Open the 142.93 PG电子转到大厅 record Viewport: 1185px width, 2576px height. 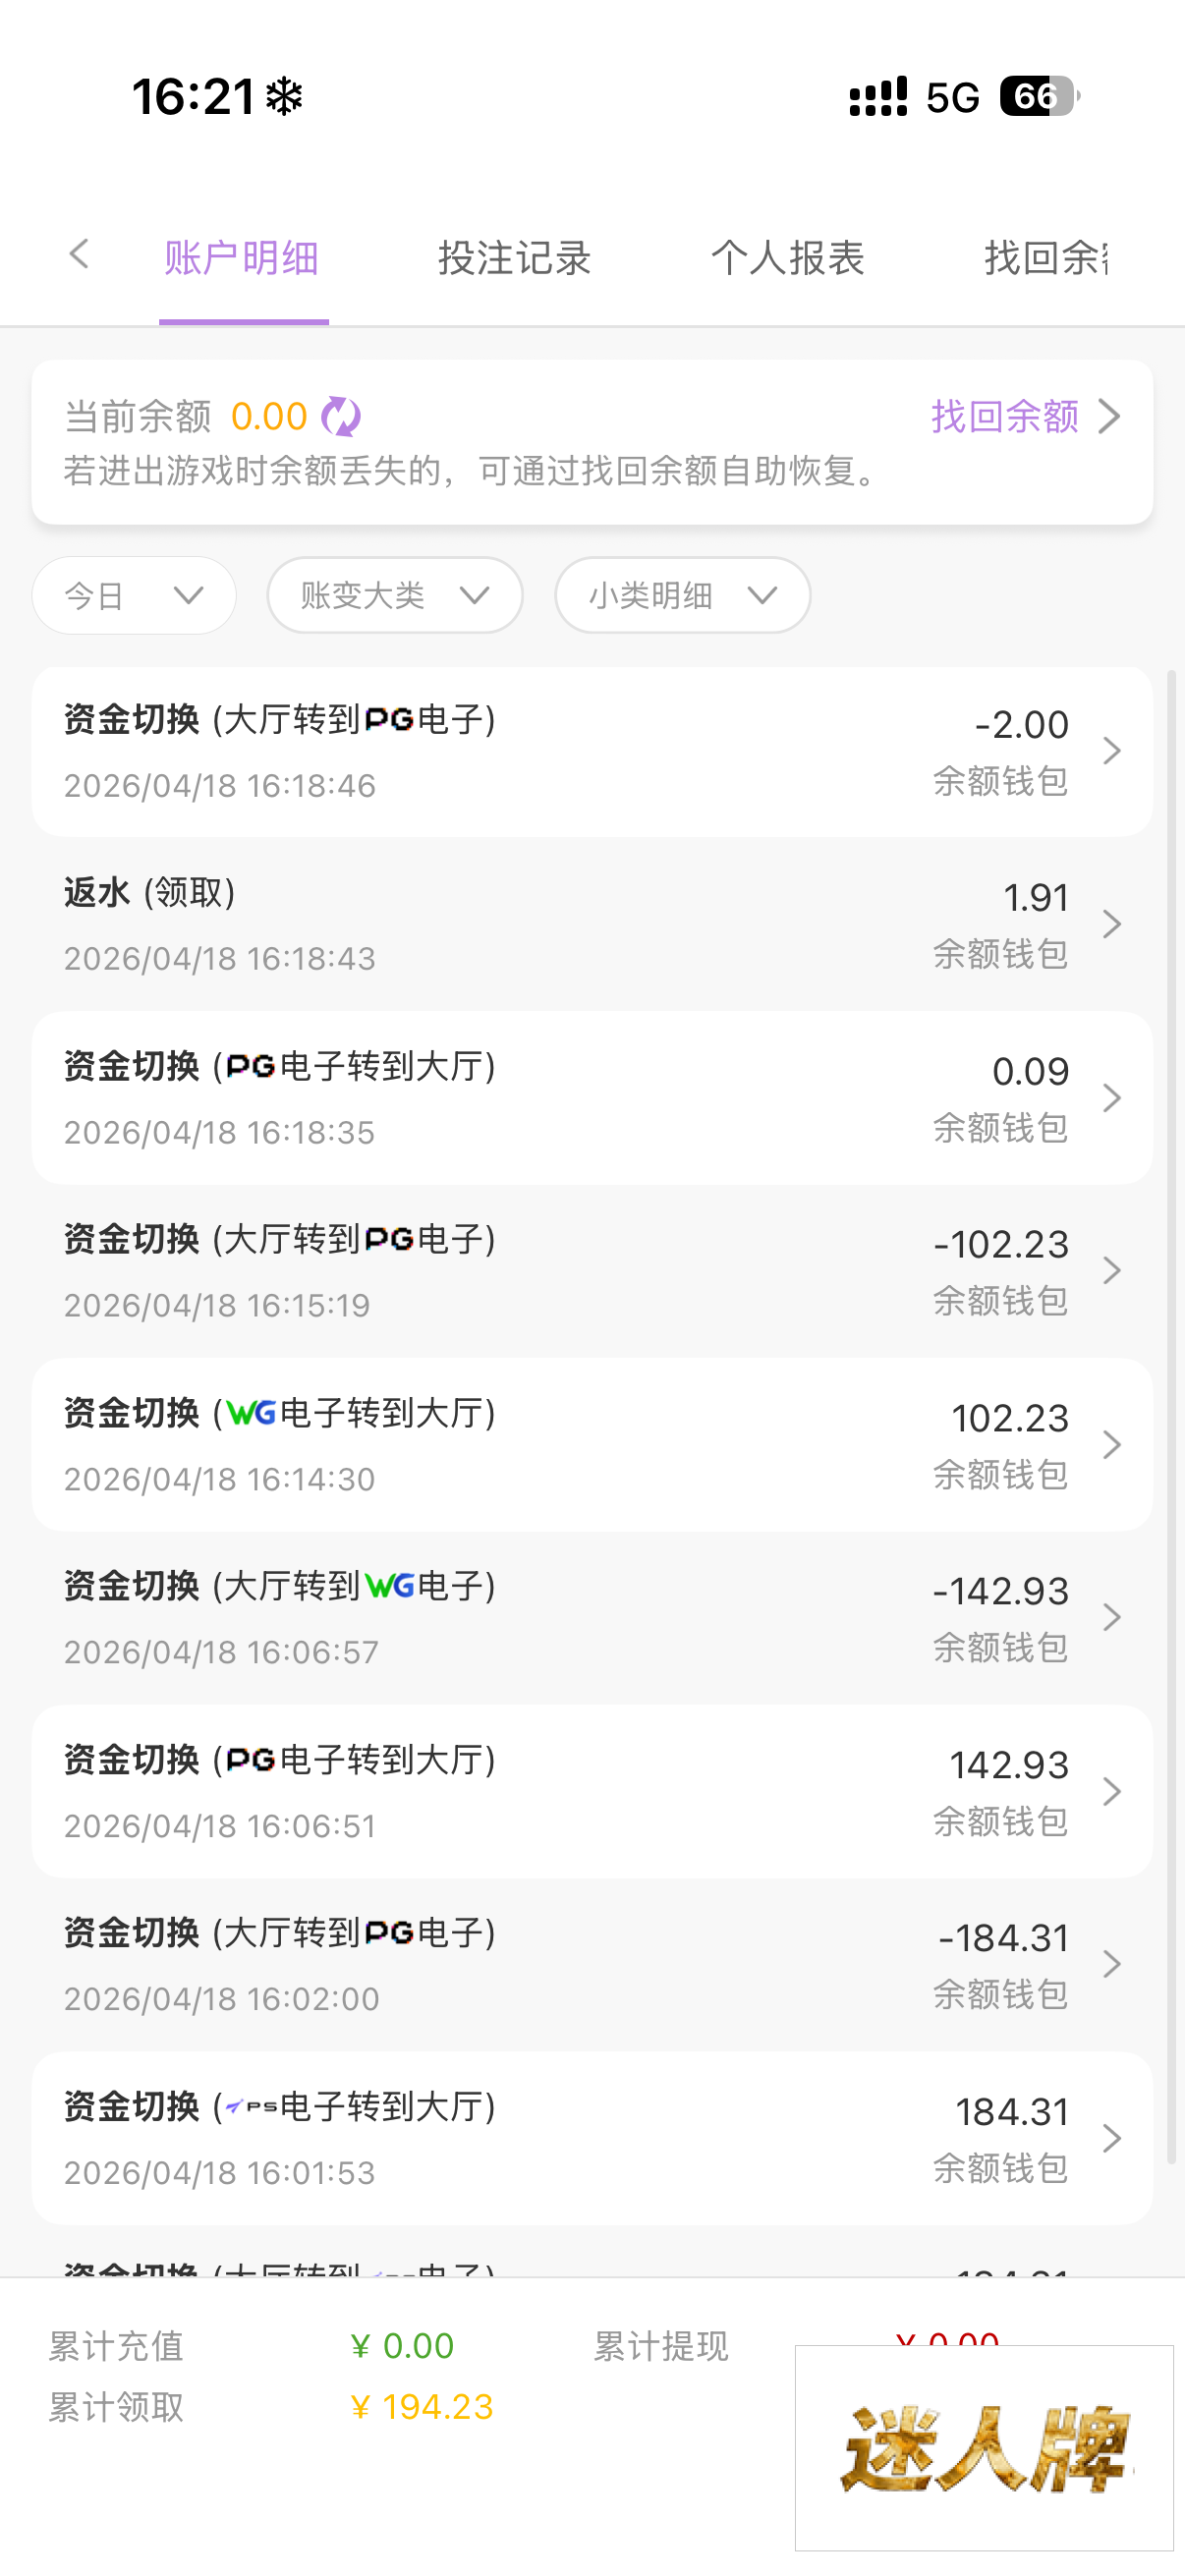(592, 1791)
